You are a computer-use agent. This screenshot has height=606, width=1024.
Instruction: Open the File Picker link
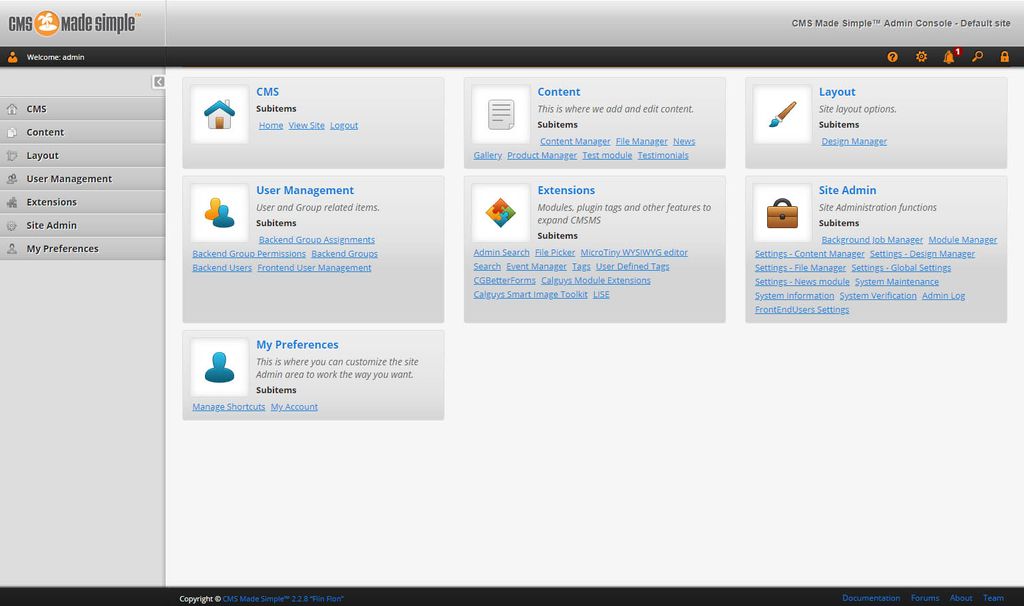click(x=555, y=253)
